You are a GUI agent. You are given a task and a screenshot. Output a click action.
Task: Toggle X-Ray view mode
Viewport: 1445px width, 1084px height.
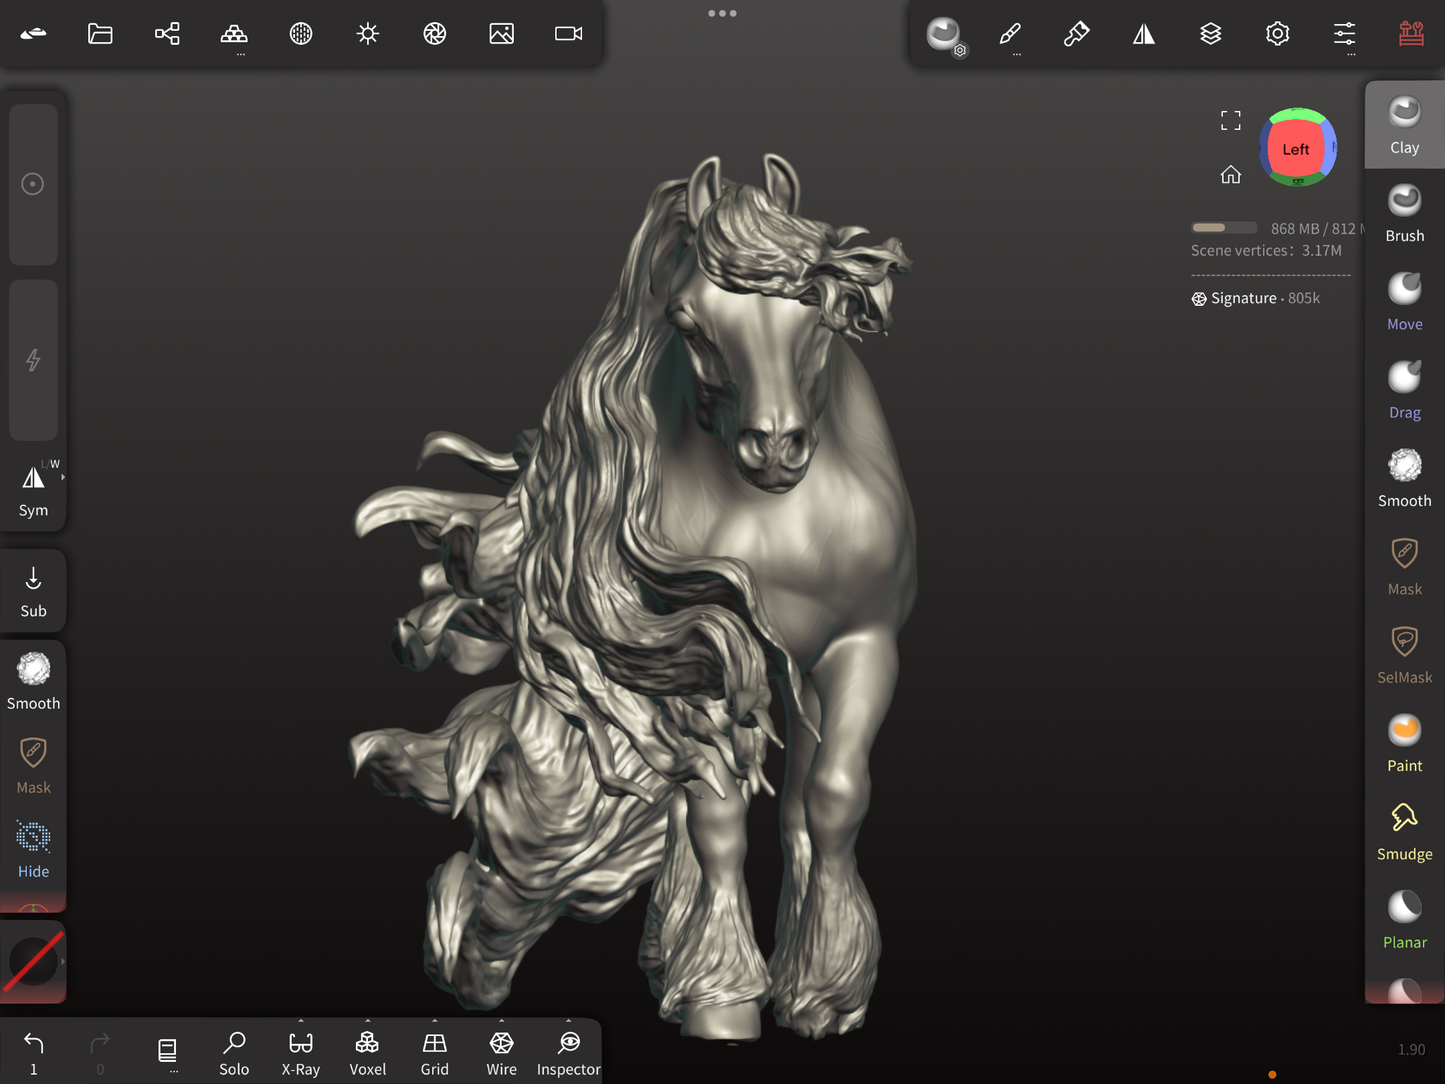click(x=301, y=1053)
